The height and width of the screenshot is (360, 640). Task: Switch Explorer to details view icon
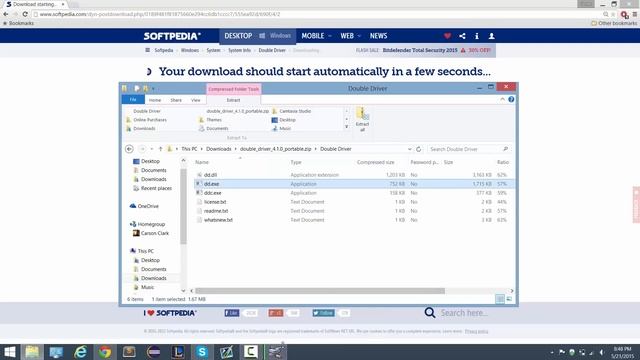[500, 299]
